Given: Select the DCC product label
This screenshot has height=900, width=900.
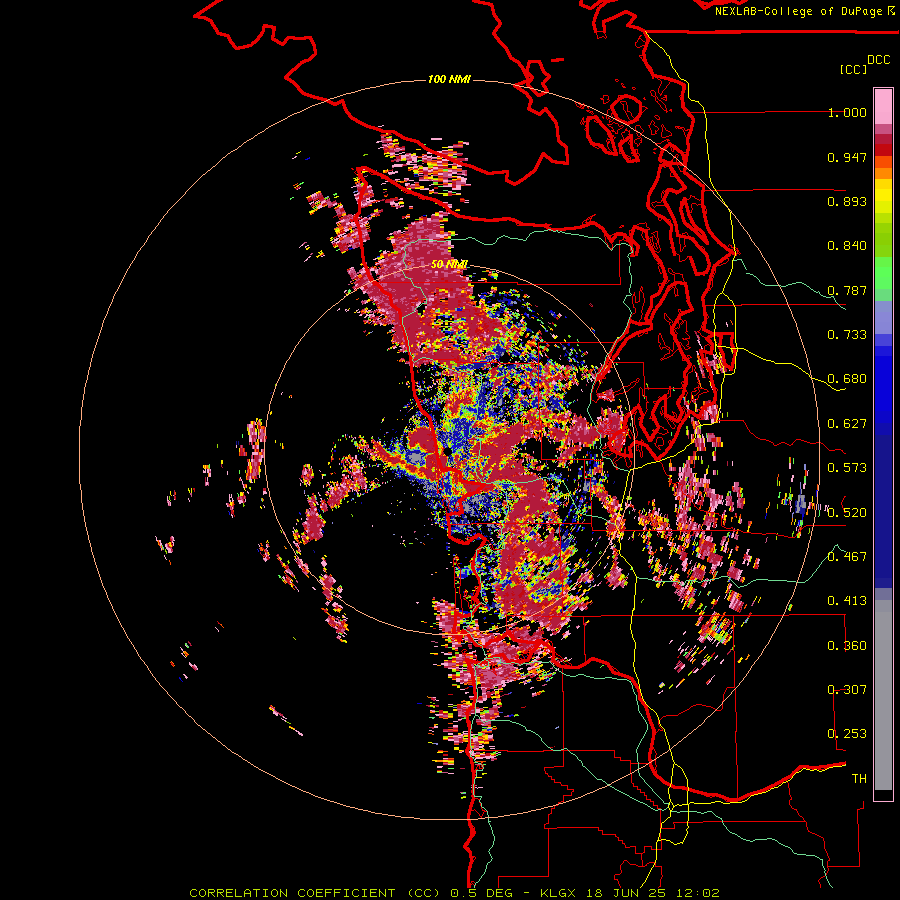Looking at the screenshot, I should [878, 60].
